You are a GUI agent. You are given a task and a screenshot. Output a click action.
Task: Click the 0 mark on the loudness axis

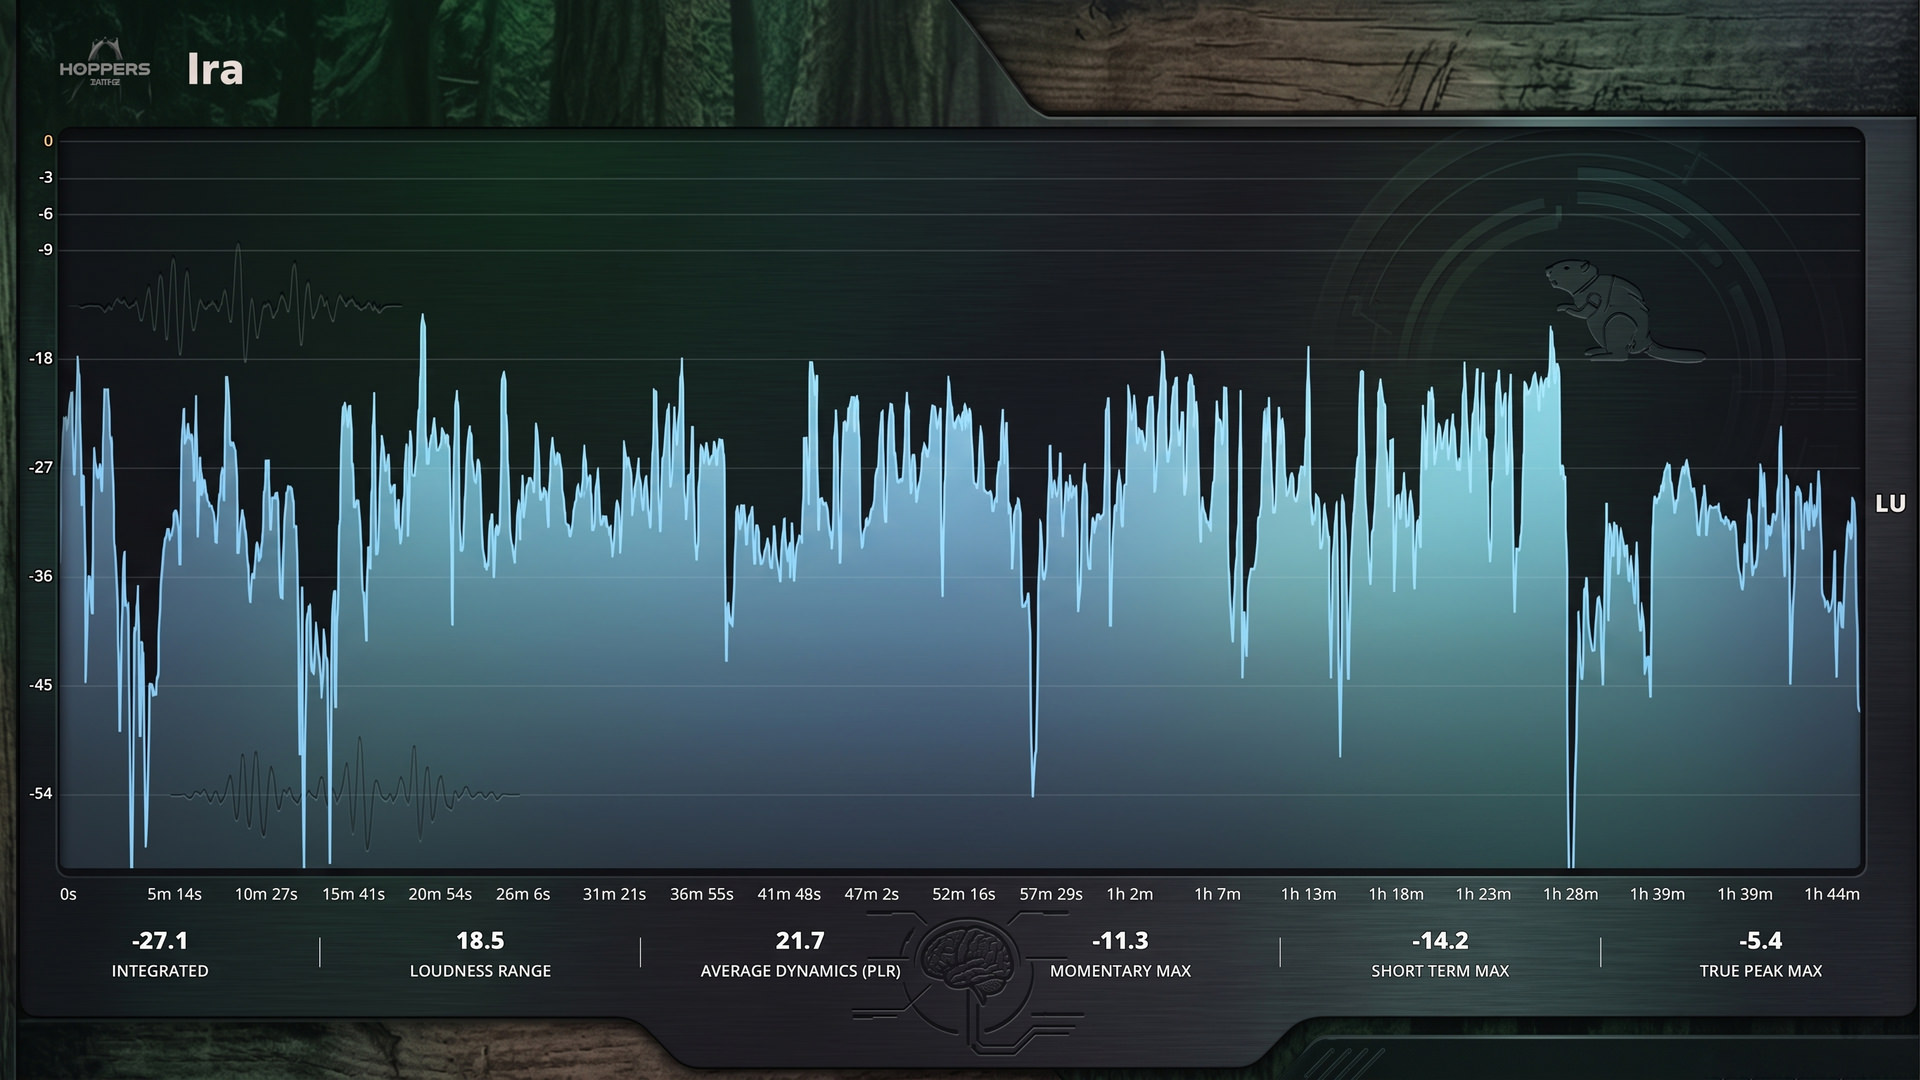pyautogui.click(x=48, y=141)
